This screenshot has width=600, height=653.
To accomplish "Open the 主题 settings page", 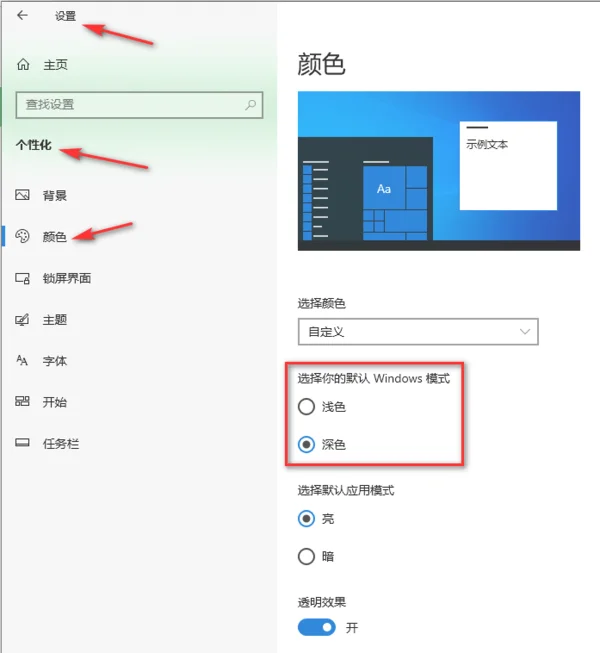I will (55, 320).
